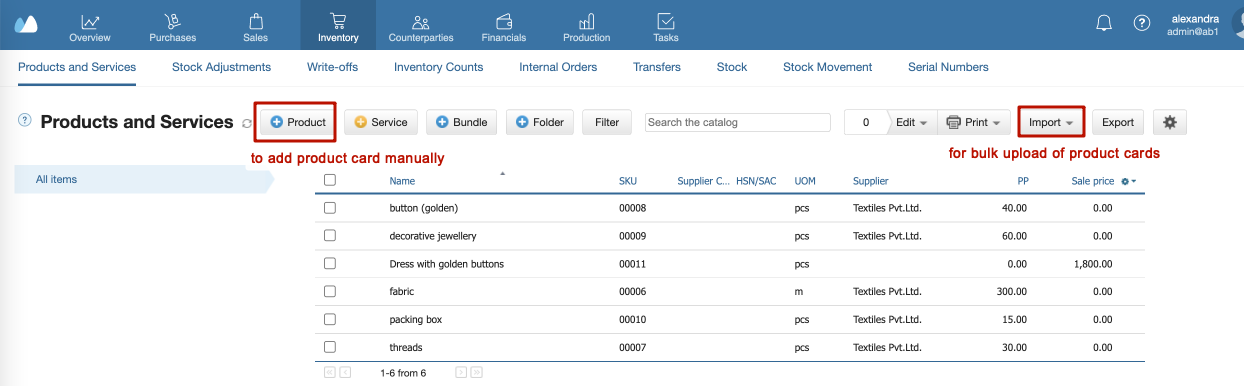
Task: Check the packing box row checkbox
Action: click(x=330, y=320)
